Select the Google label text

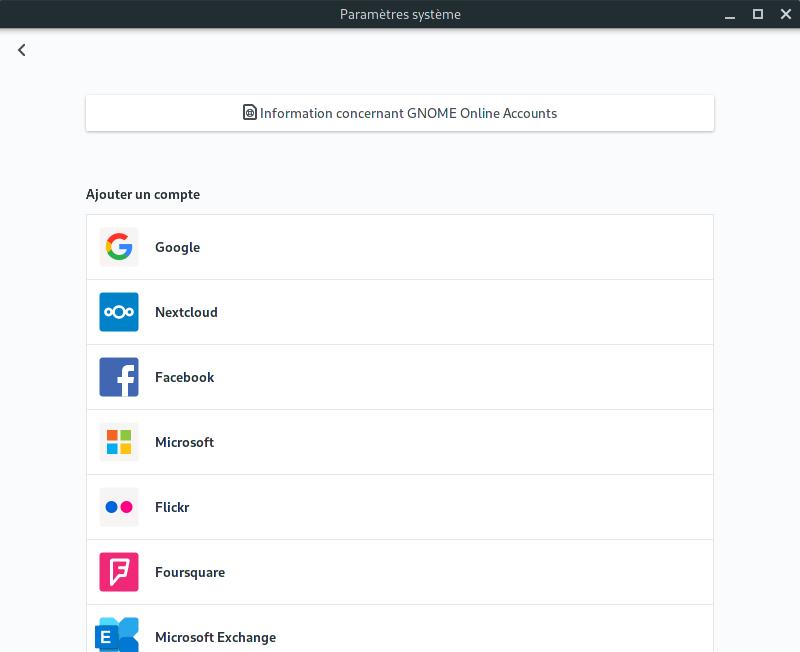pos(178,247)
